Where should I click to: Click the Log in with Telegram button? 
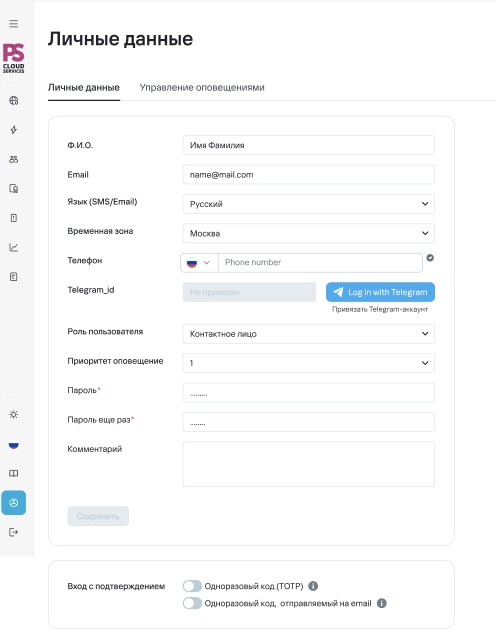tap(380, 292)
